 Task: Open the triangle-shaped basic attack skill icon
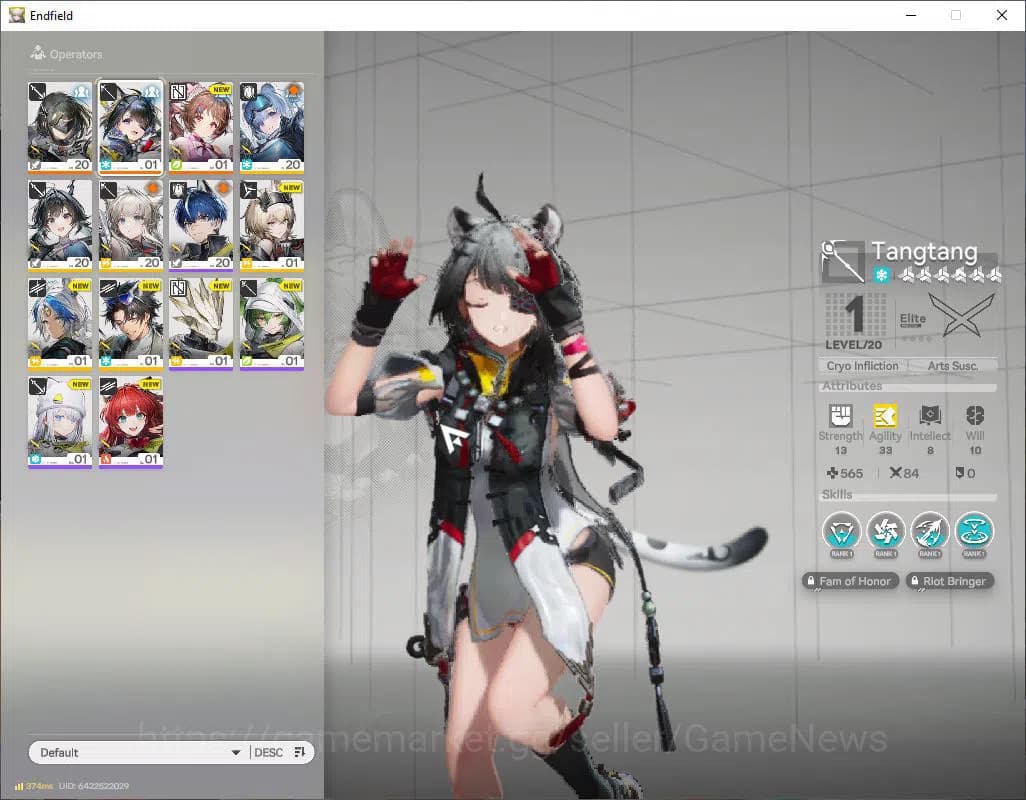point(841,530)
